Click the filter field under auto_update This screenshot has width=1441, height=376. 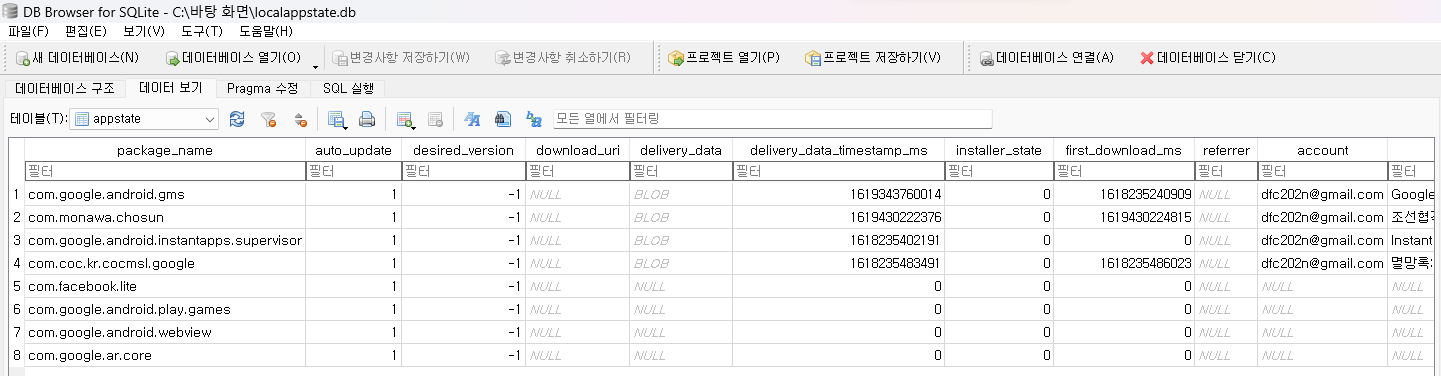pos(353,171)
